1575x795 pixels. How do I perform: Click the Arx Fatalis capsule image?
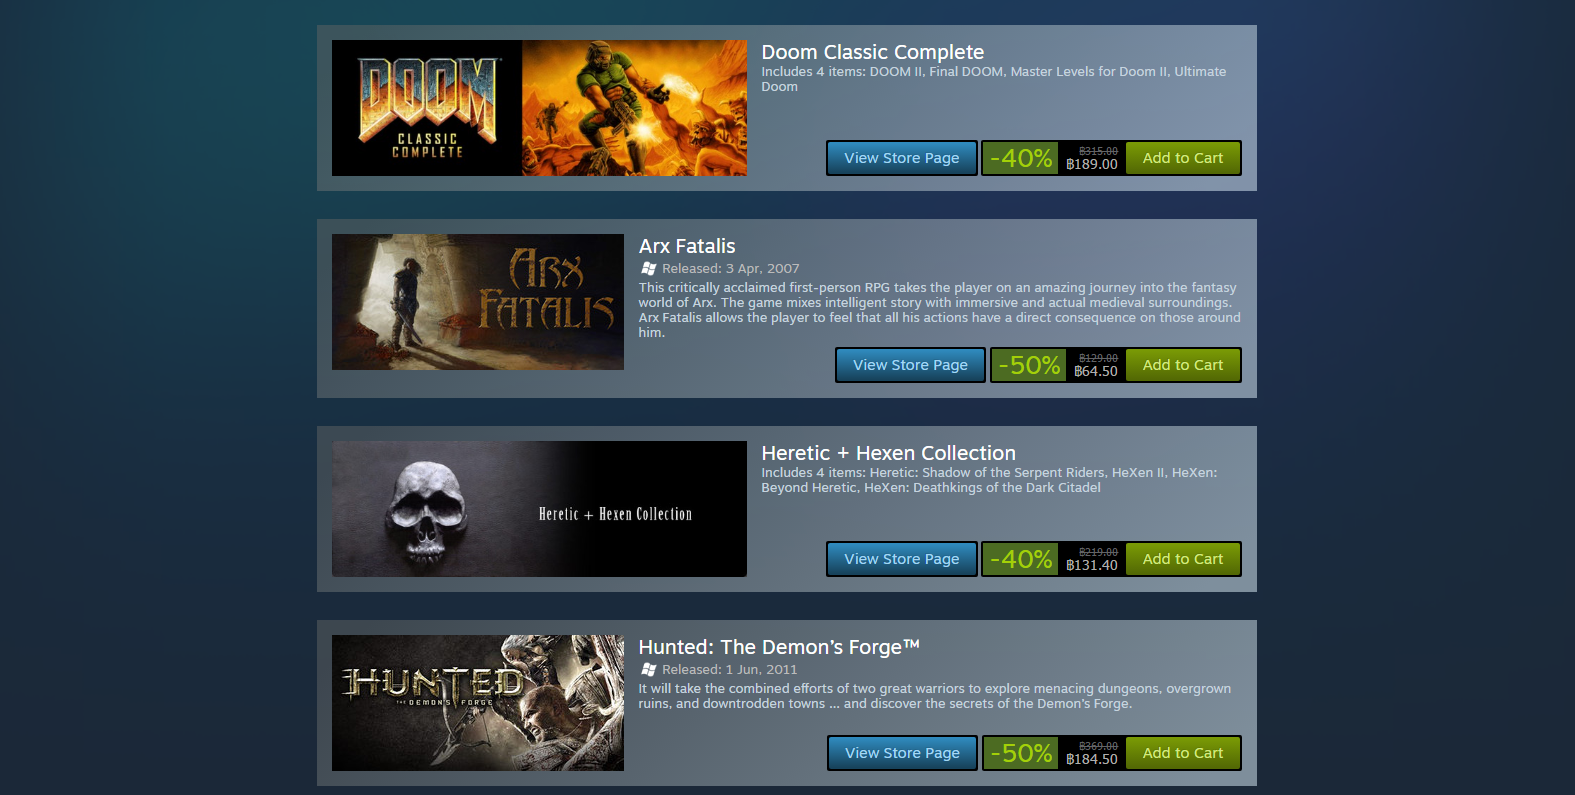(478, 302)
